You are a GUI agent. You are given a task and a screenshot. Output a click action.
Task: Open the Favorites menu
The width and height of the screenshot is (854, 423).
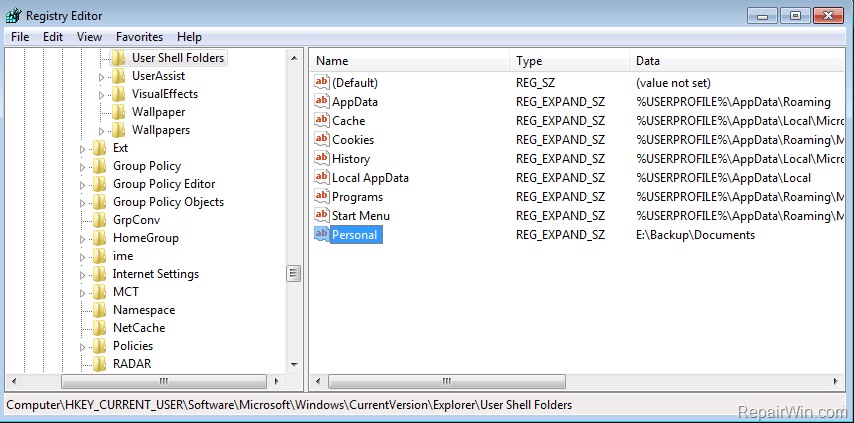[139, 37]
